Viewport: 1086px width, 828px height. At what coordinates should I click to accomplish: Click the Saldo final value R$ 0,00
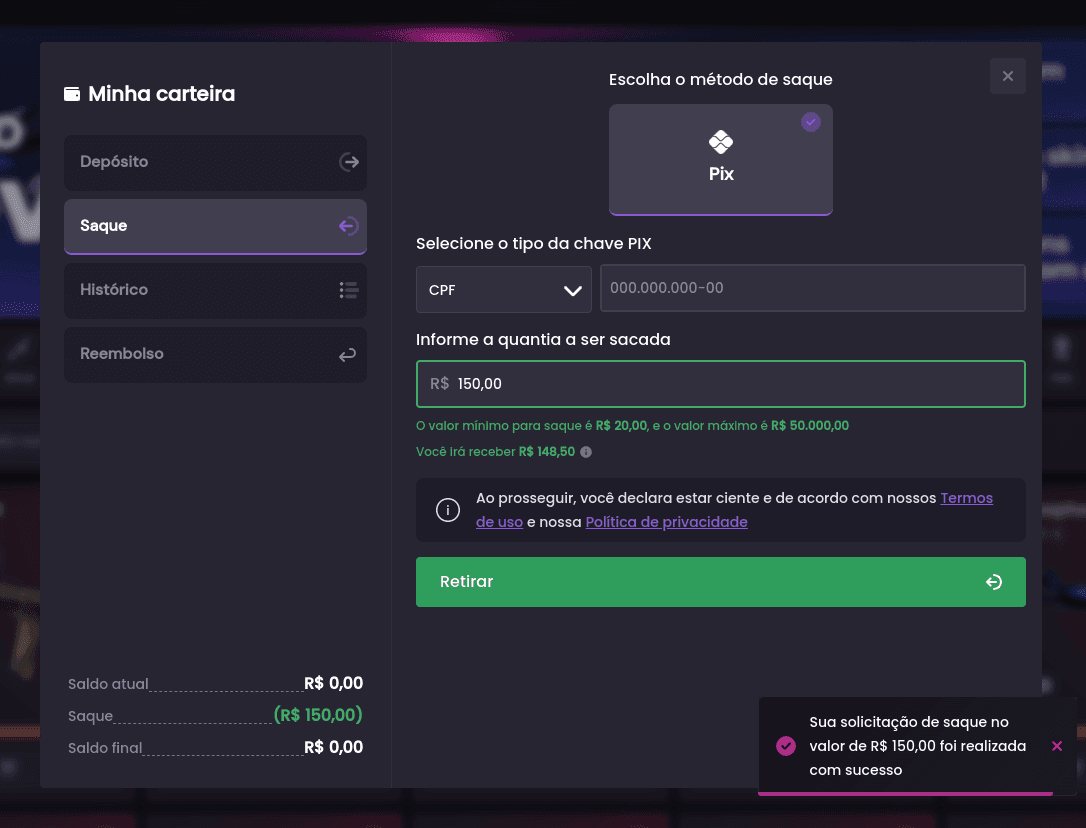tap(333, 747)
